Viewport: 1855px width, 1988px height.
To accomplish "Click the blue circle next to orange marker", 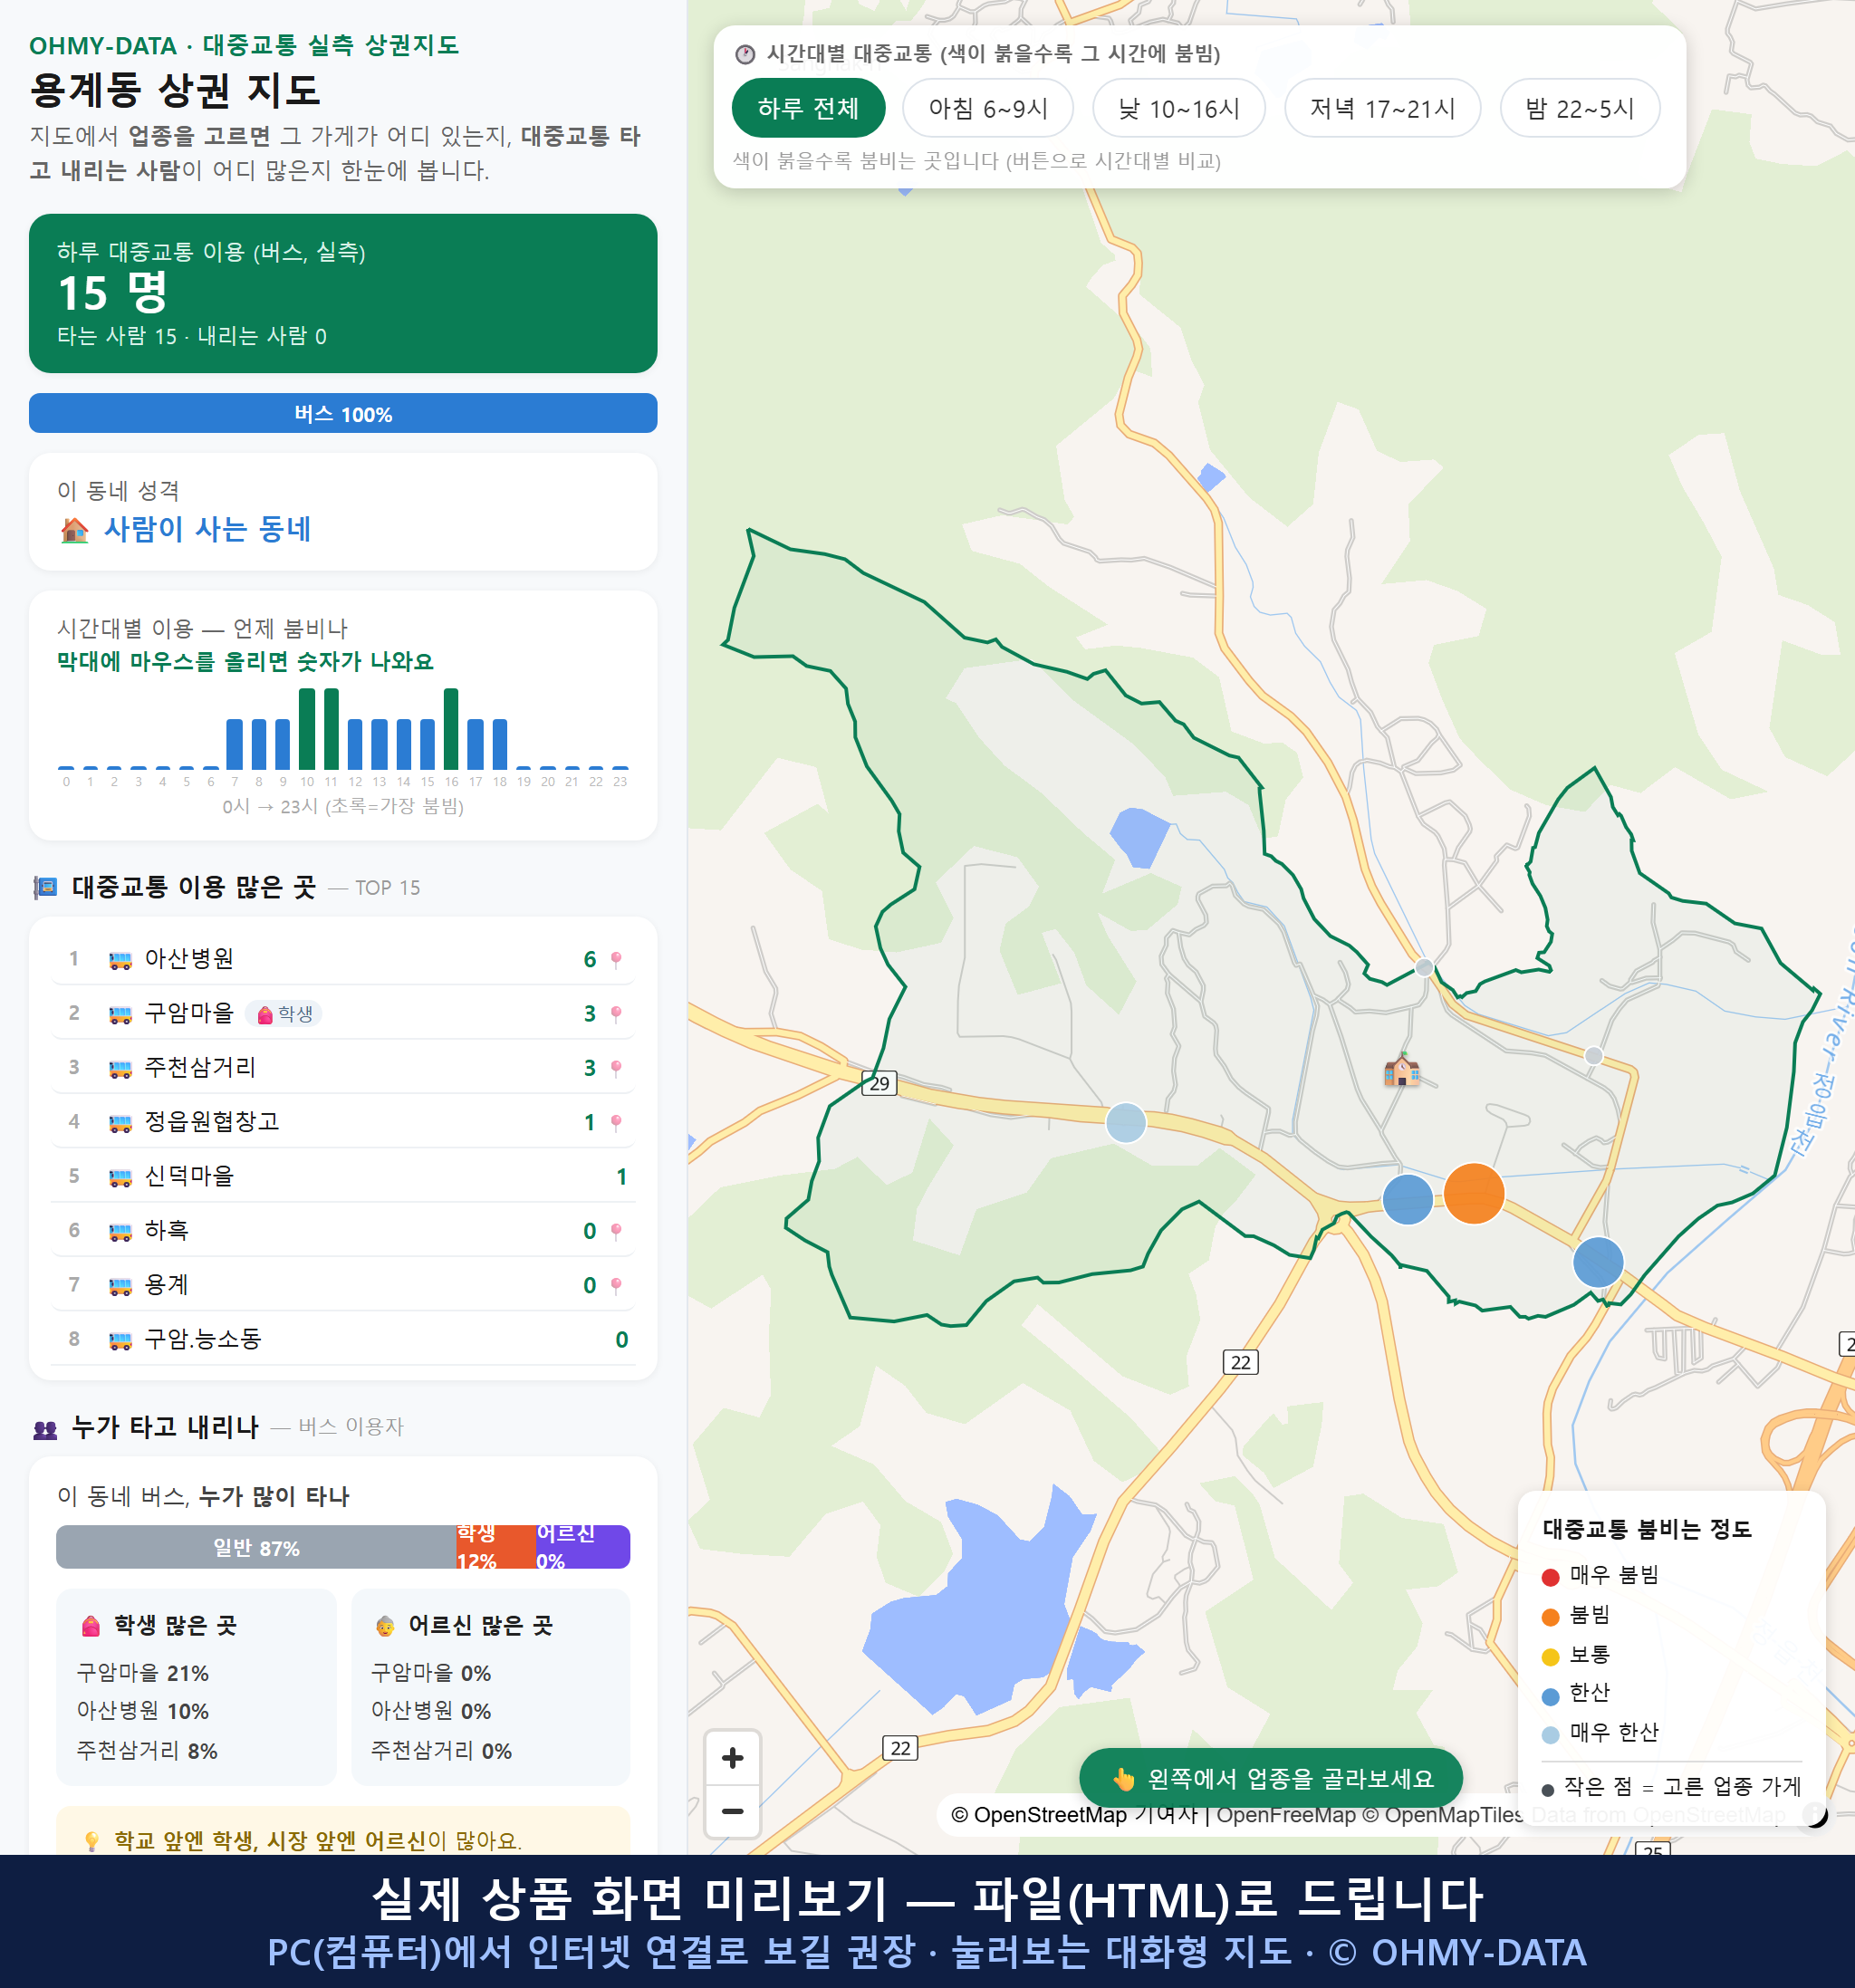I will 1408,1199.
